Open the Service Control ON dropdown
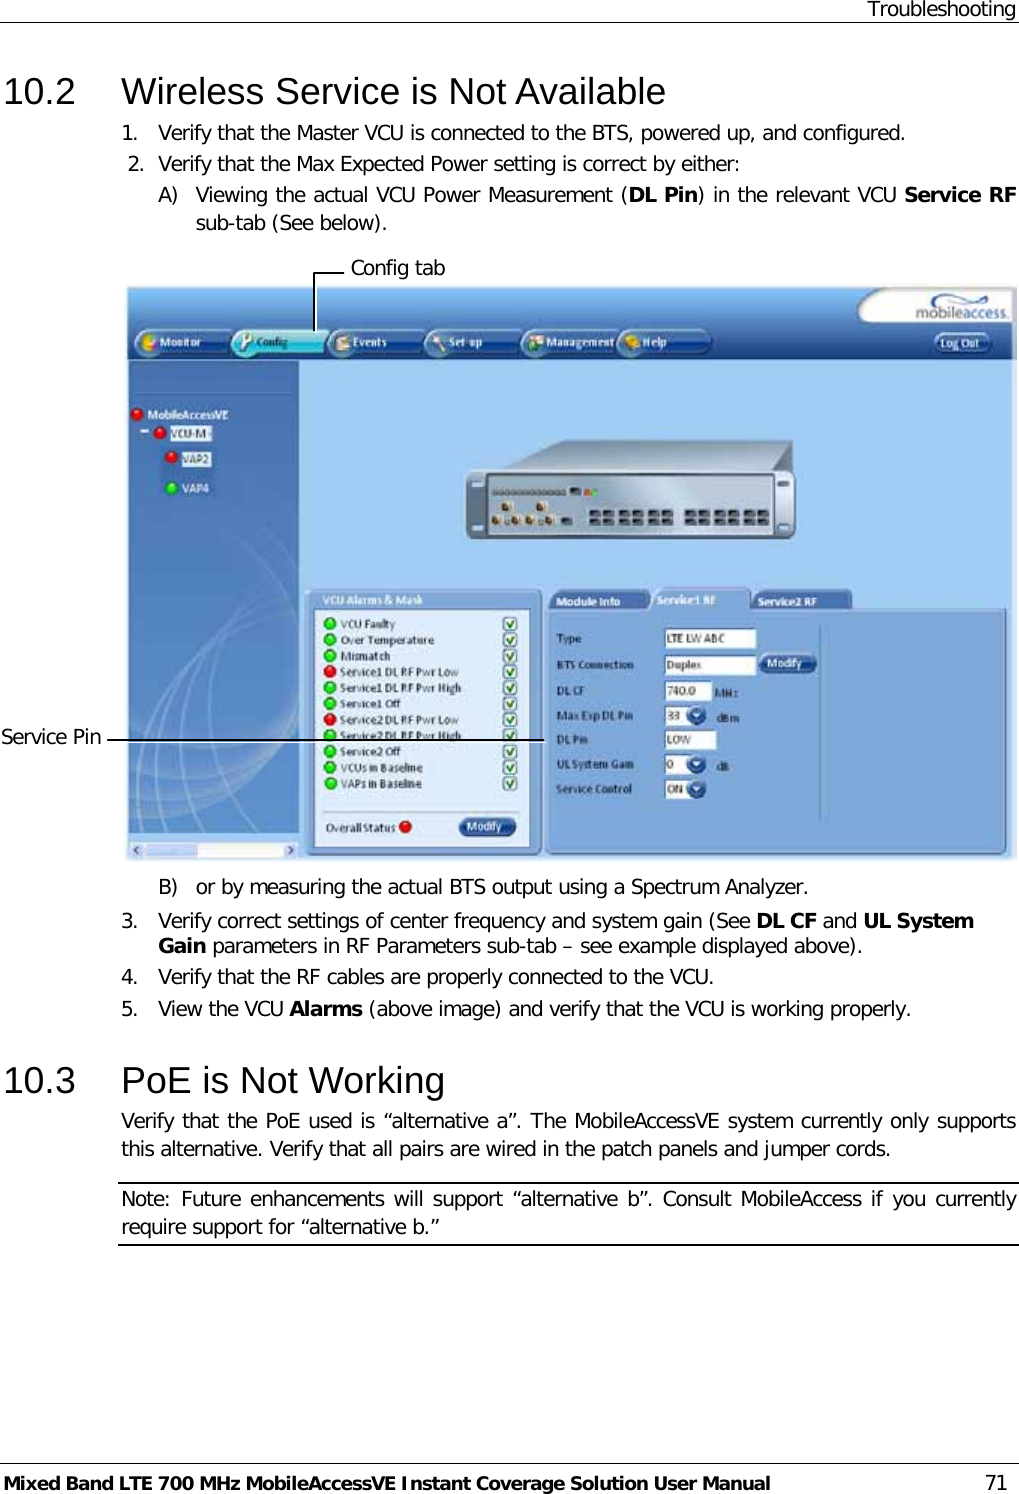The image size is (1019, 1494). 697,789
